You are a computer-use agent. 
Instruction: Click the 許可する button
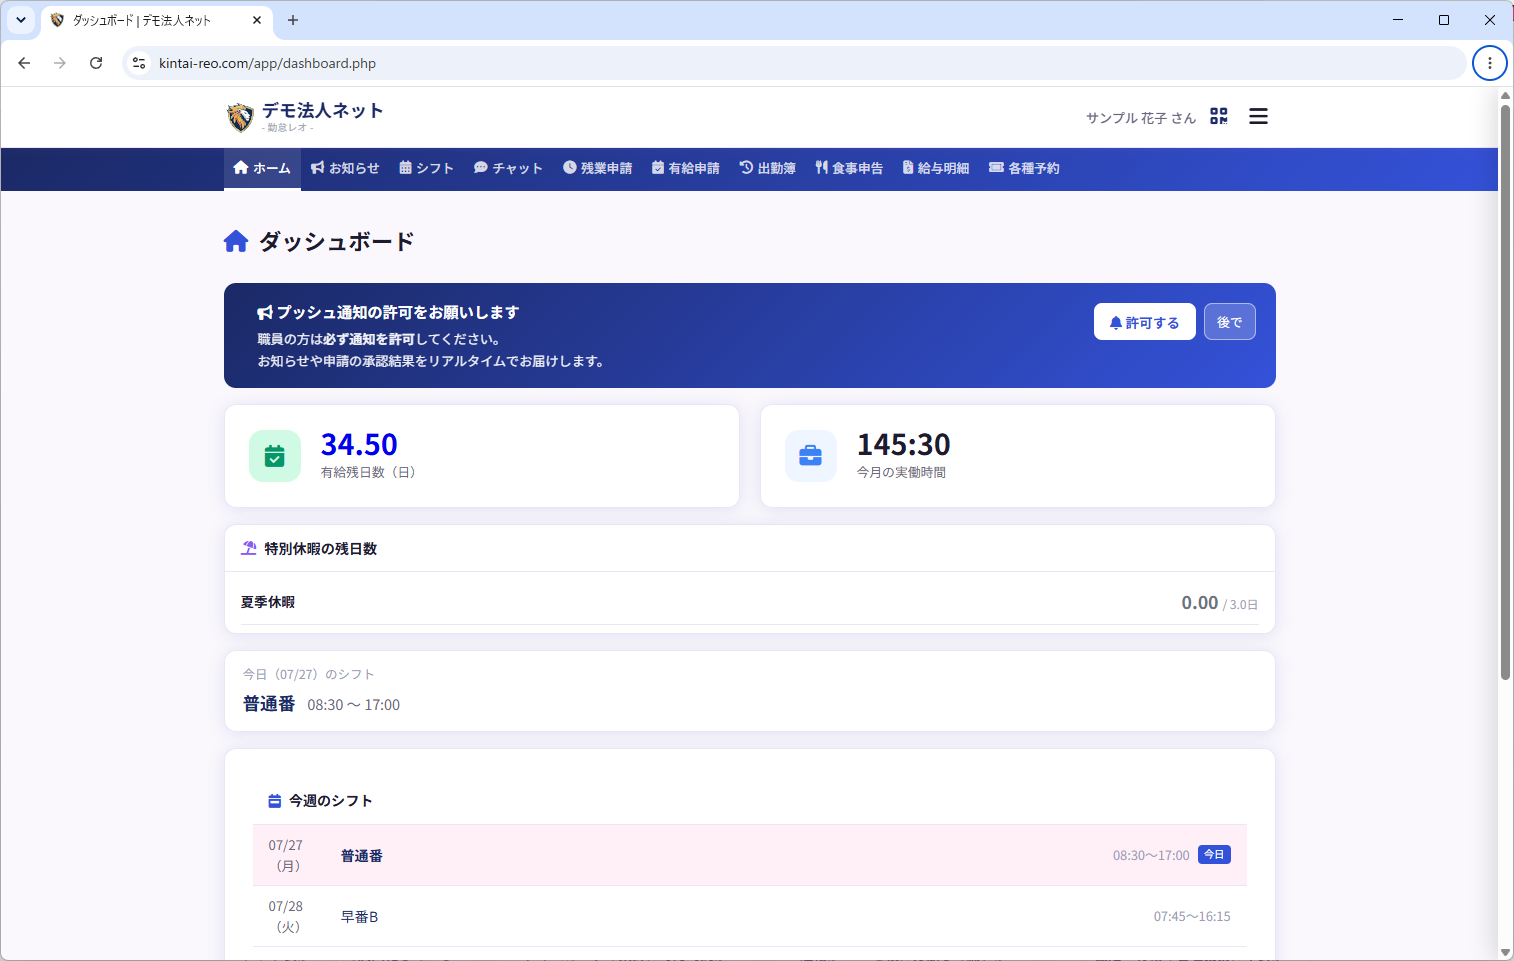1145,322
